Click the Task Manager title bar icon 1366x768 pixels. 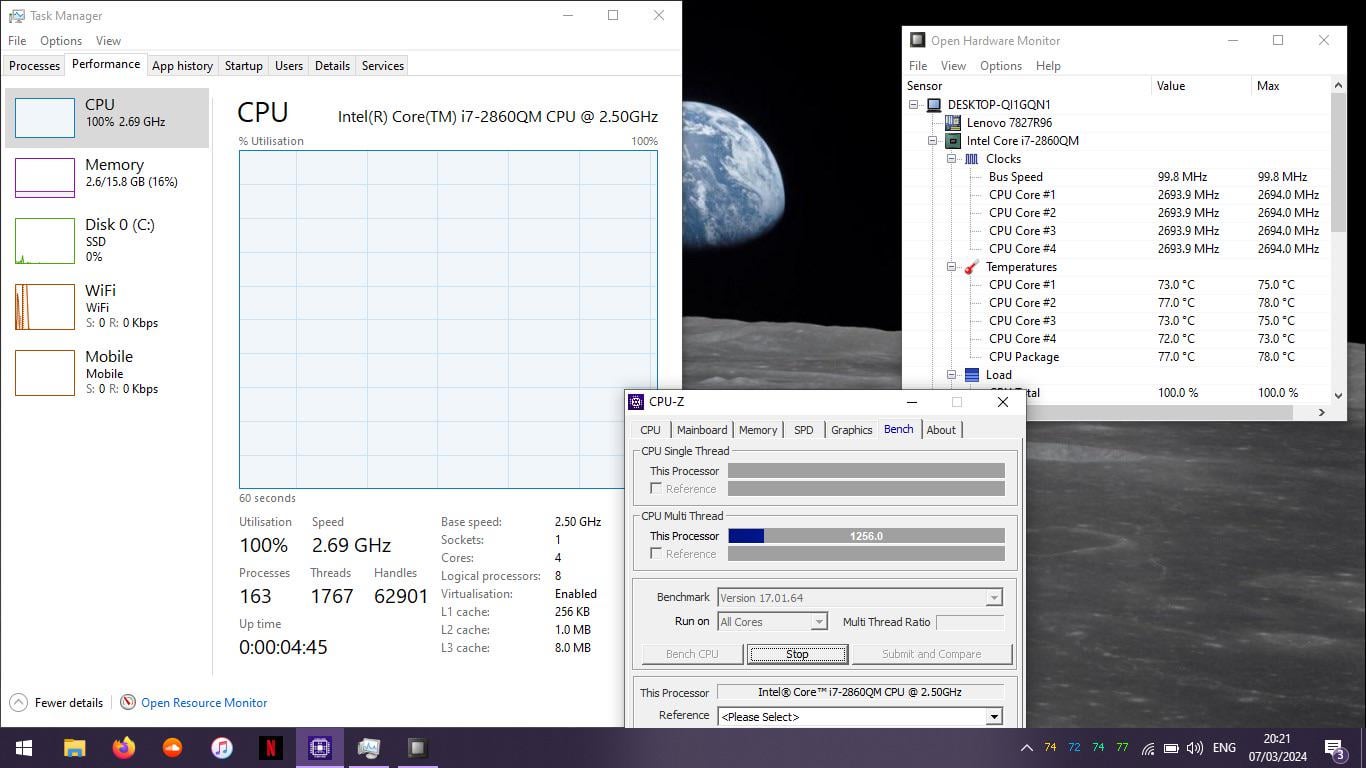click(x=16, y=16)
